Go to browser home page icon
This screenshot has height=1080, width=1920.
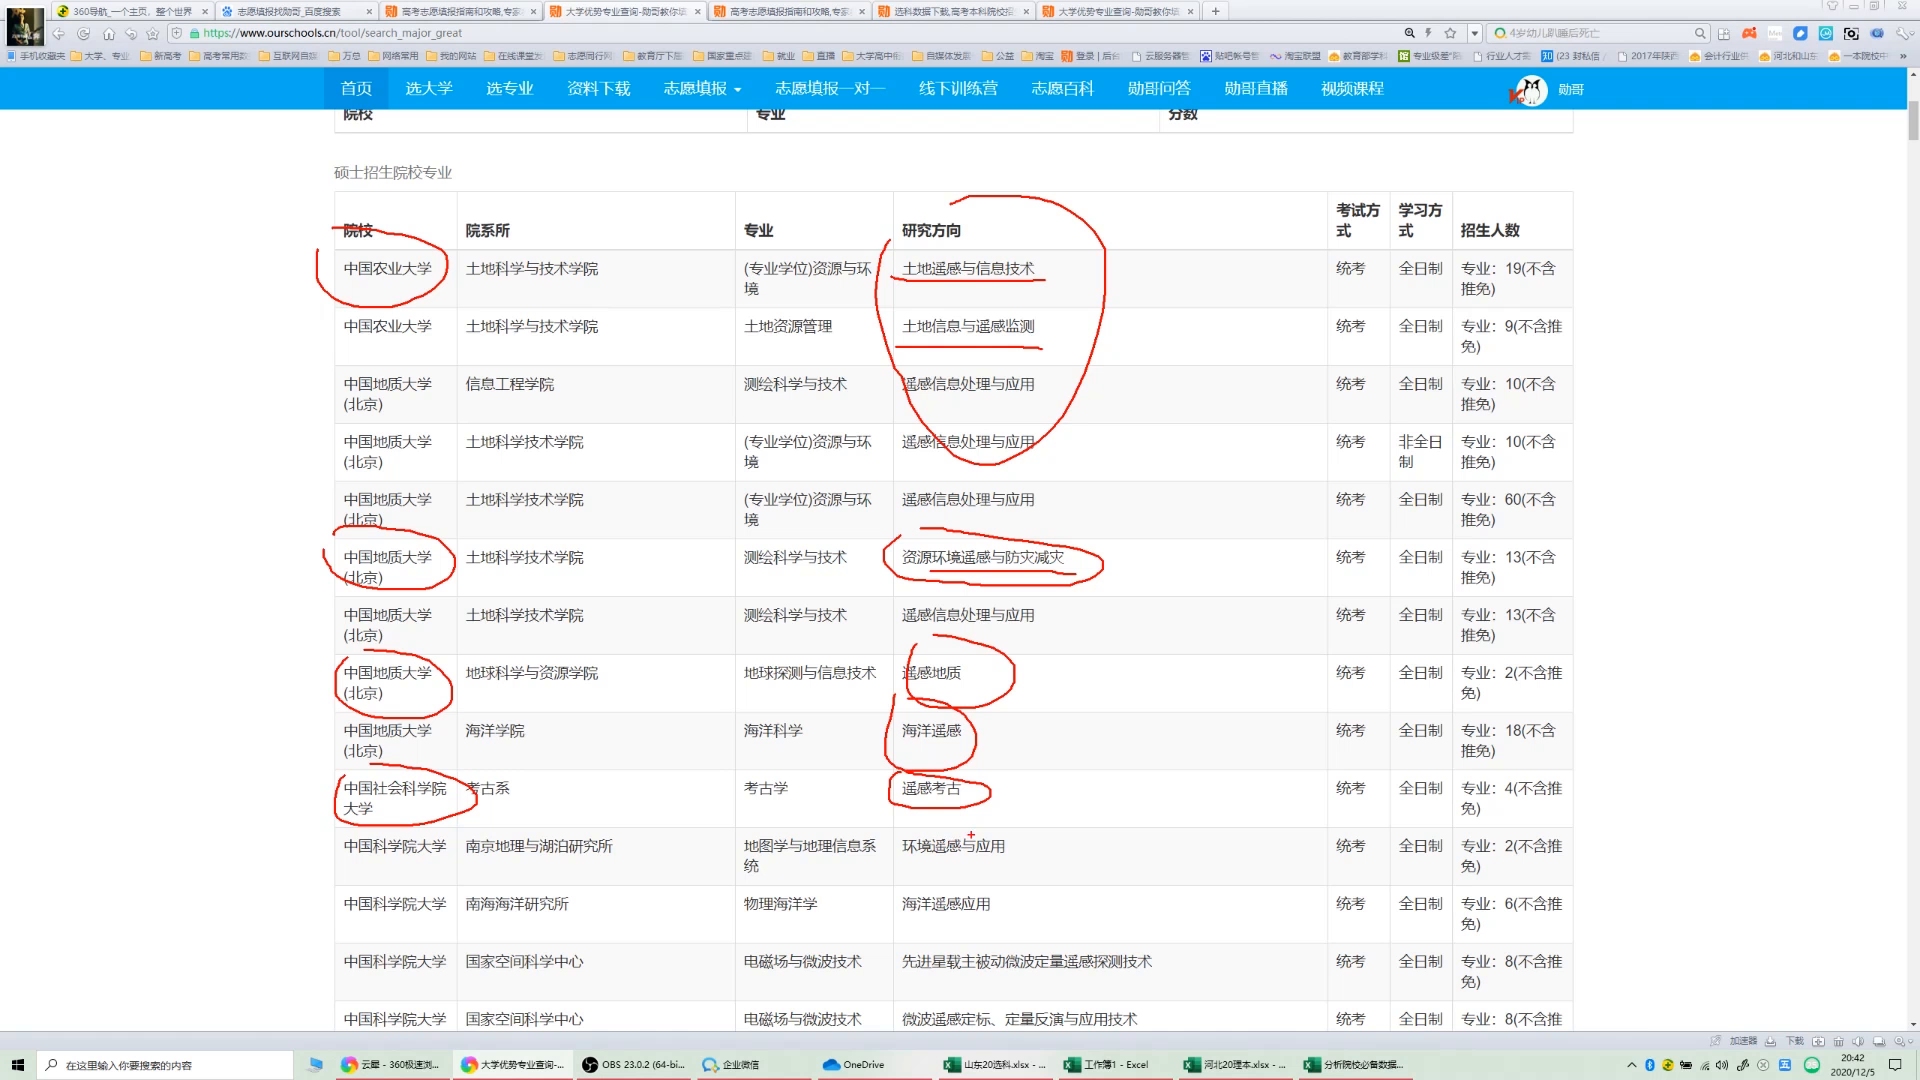[108, 33]
